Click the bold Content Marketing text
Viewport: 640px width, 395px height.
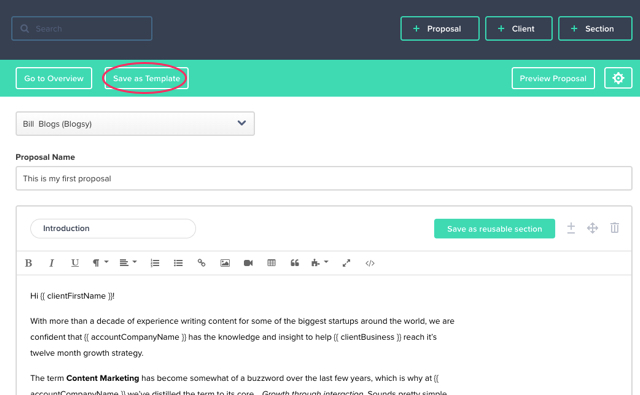[102, 378]
